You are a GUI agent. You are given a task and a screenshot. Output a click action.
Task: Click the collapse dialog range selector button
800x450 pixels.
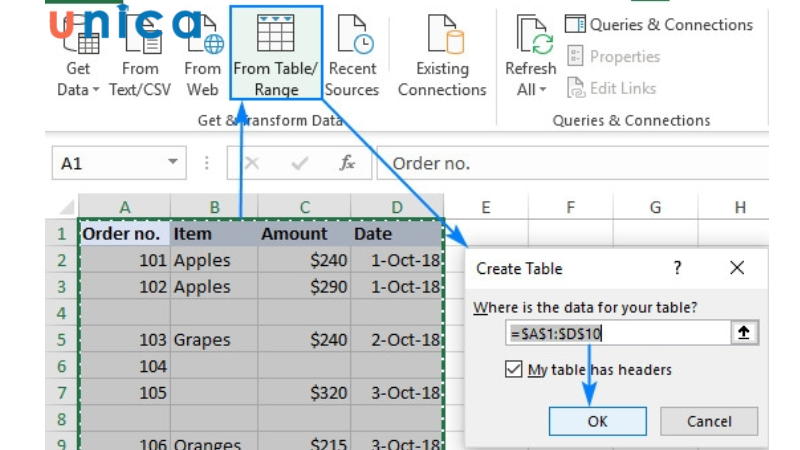[743, 334]
